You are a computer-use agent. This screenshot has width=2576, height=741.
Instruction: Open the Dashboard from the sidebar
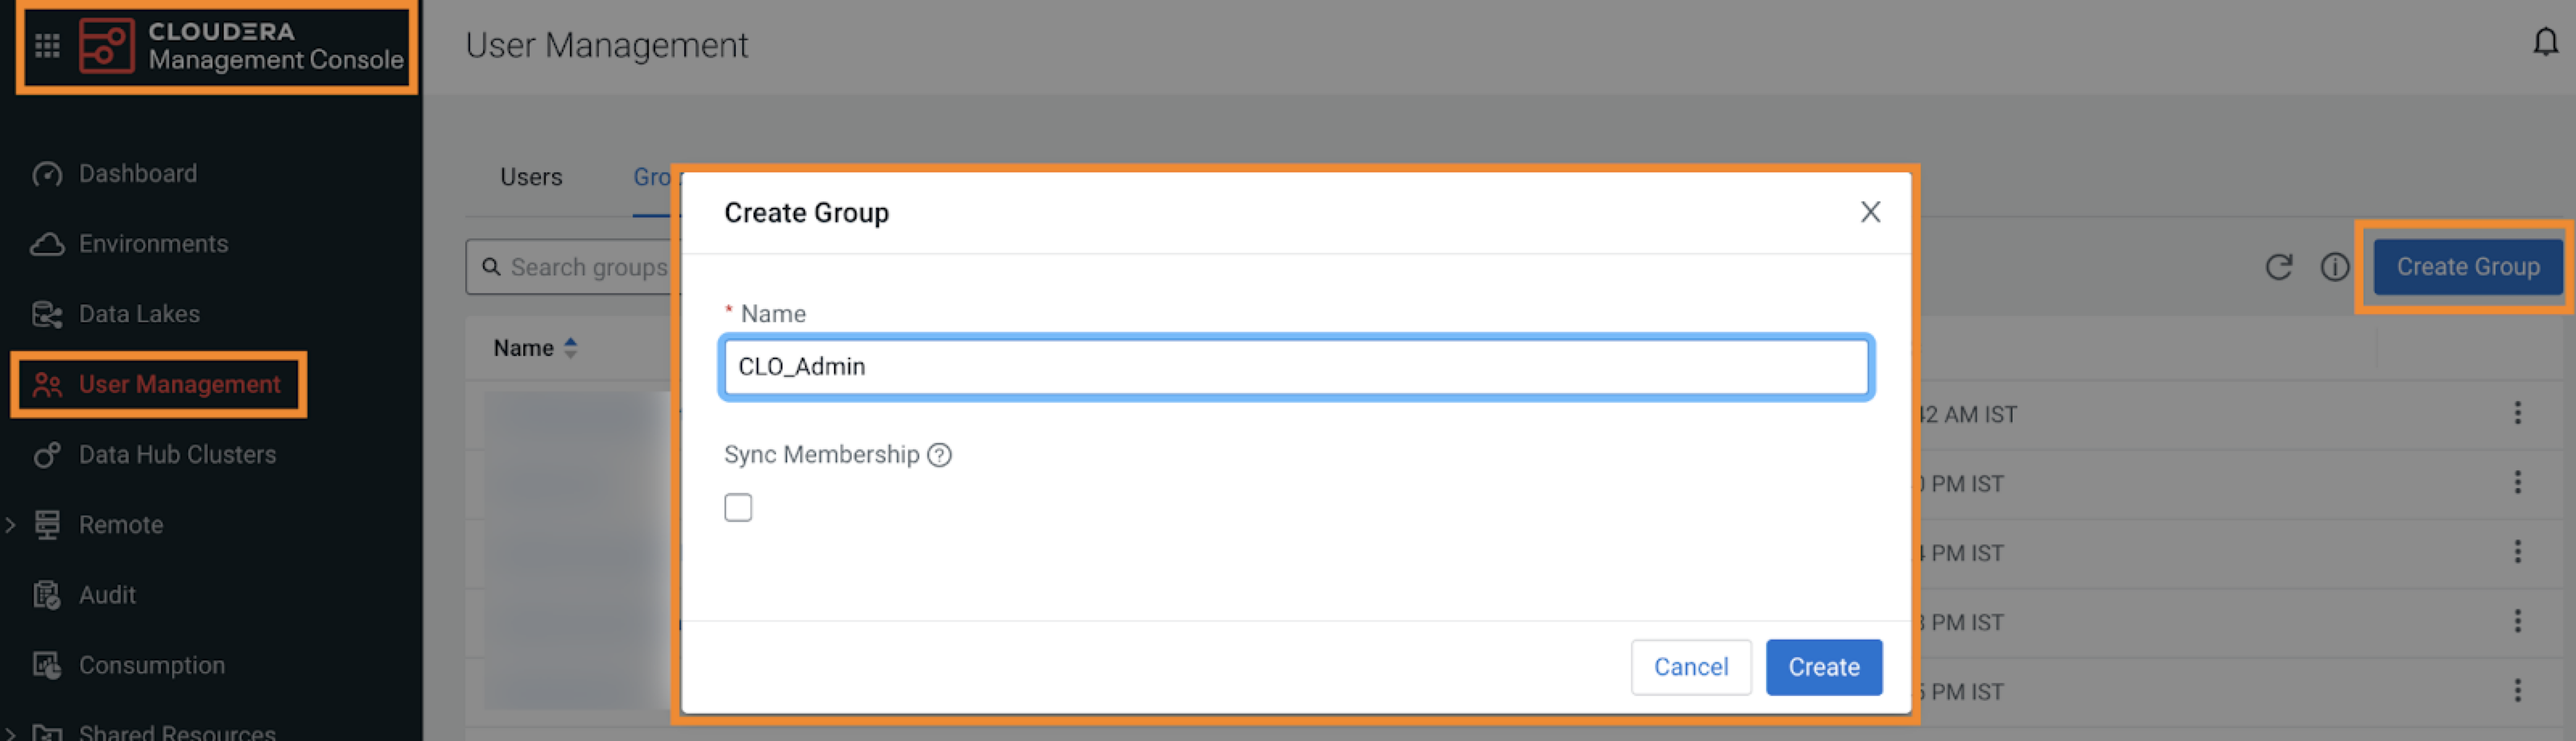(136, 172)
